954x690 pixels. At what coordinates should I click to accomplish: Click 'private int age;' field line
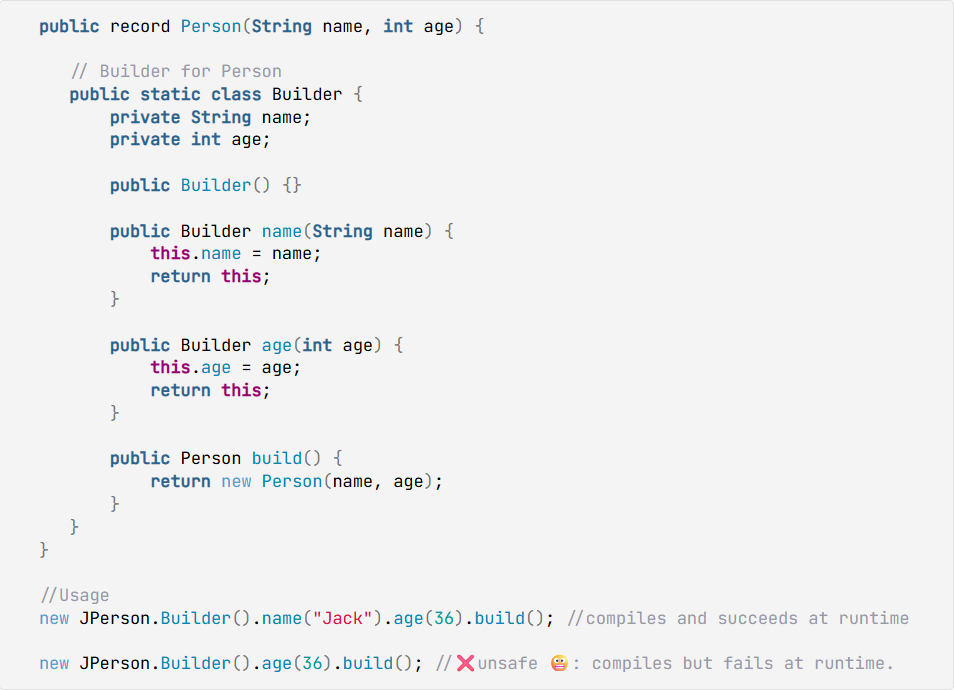[x=190, y=140]
